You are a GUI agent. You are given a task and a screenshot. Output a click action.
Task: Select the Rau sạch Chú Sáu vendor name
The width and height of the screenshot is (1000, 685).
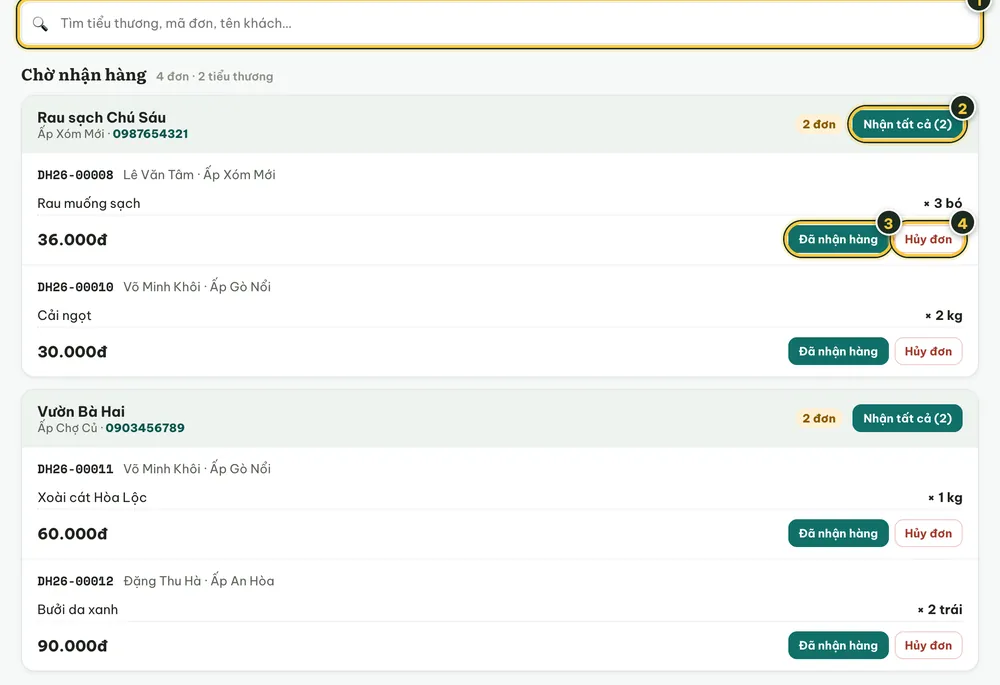tap(101, 117)
